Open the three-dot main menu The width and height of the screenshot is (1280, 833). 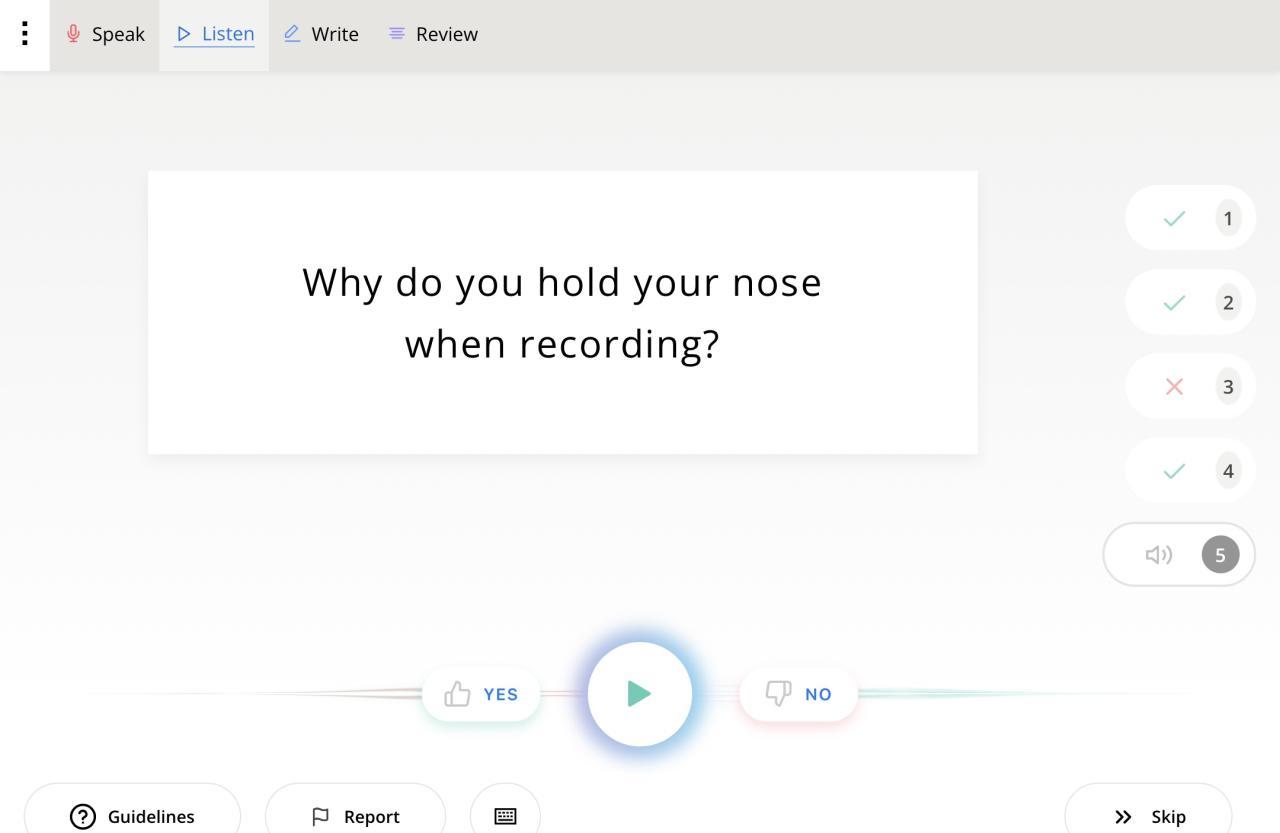pyautogui.click(x=24, y=34)
